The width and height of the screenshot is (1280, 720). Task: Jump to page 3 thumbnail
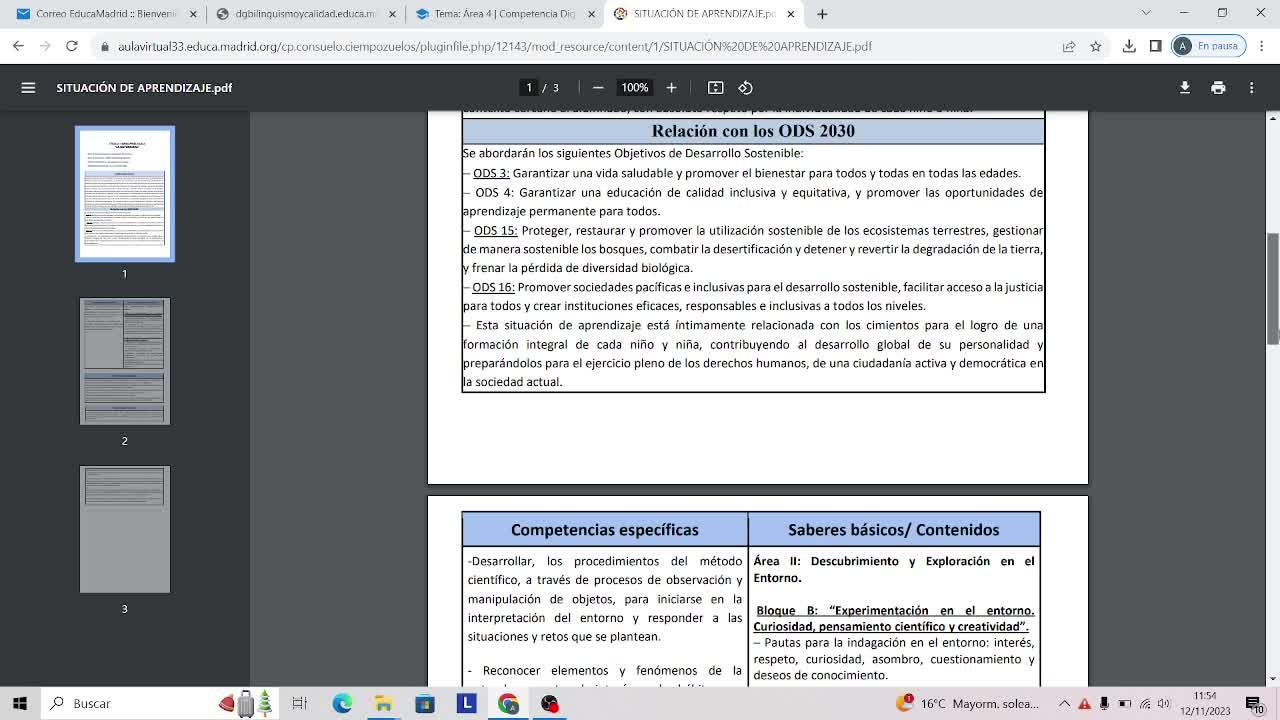(125, 529)
